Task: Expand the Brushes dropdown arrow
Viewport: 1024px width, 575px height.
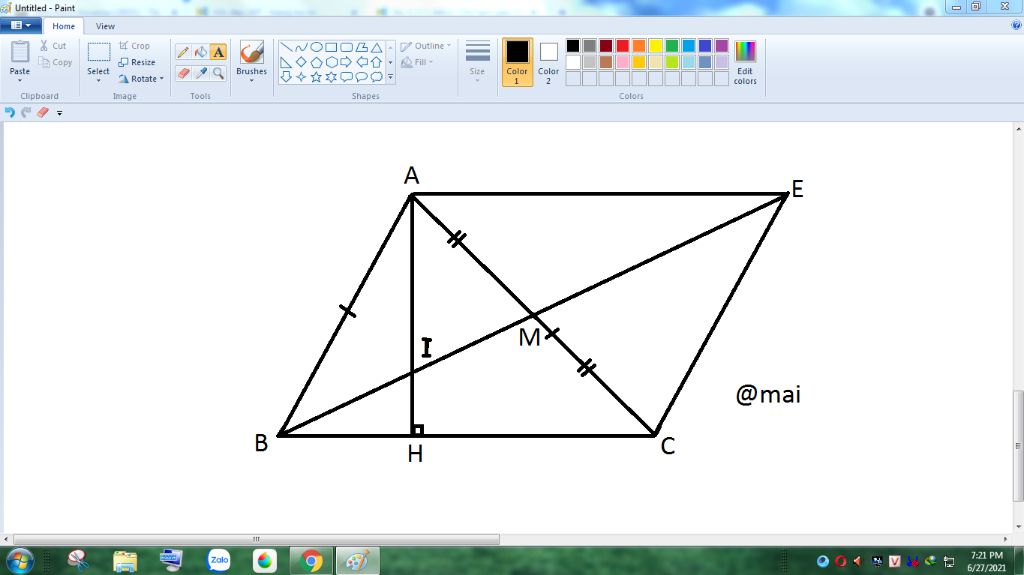Action: (x=251, y=80)
